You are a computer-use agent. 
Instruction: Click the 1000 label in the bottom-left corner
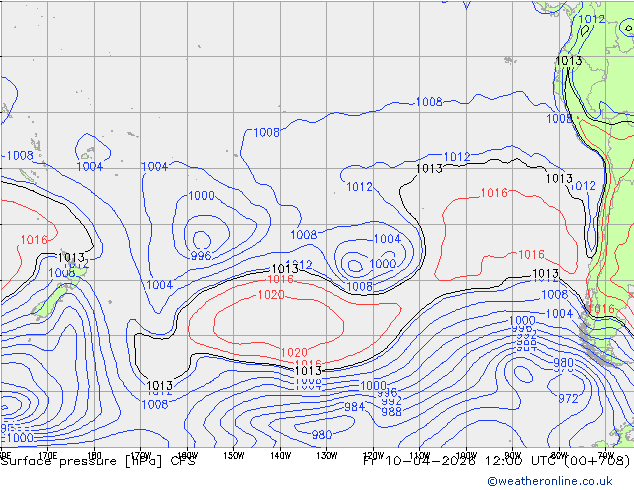(20, 437)
